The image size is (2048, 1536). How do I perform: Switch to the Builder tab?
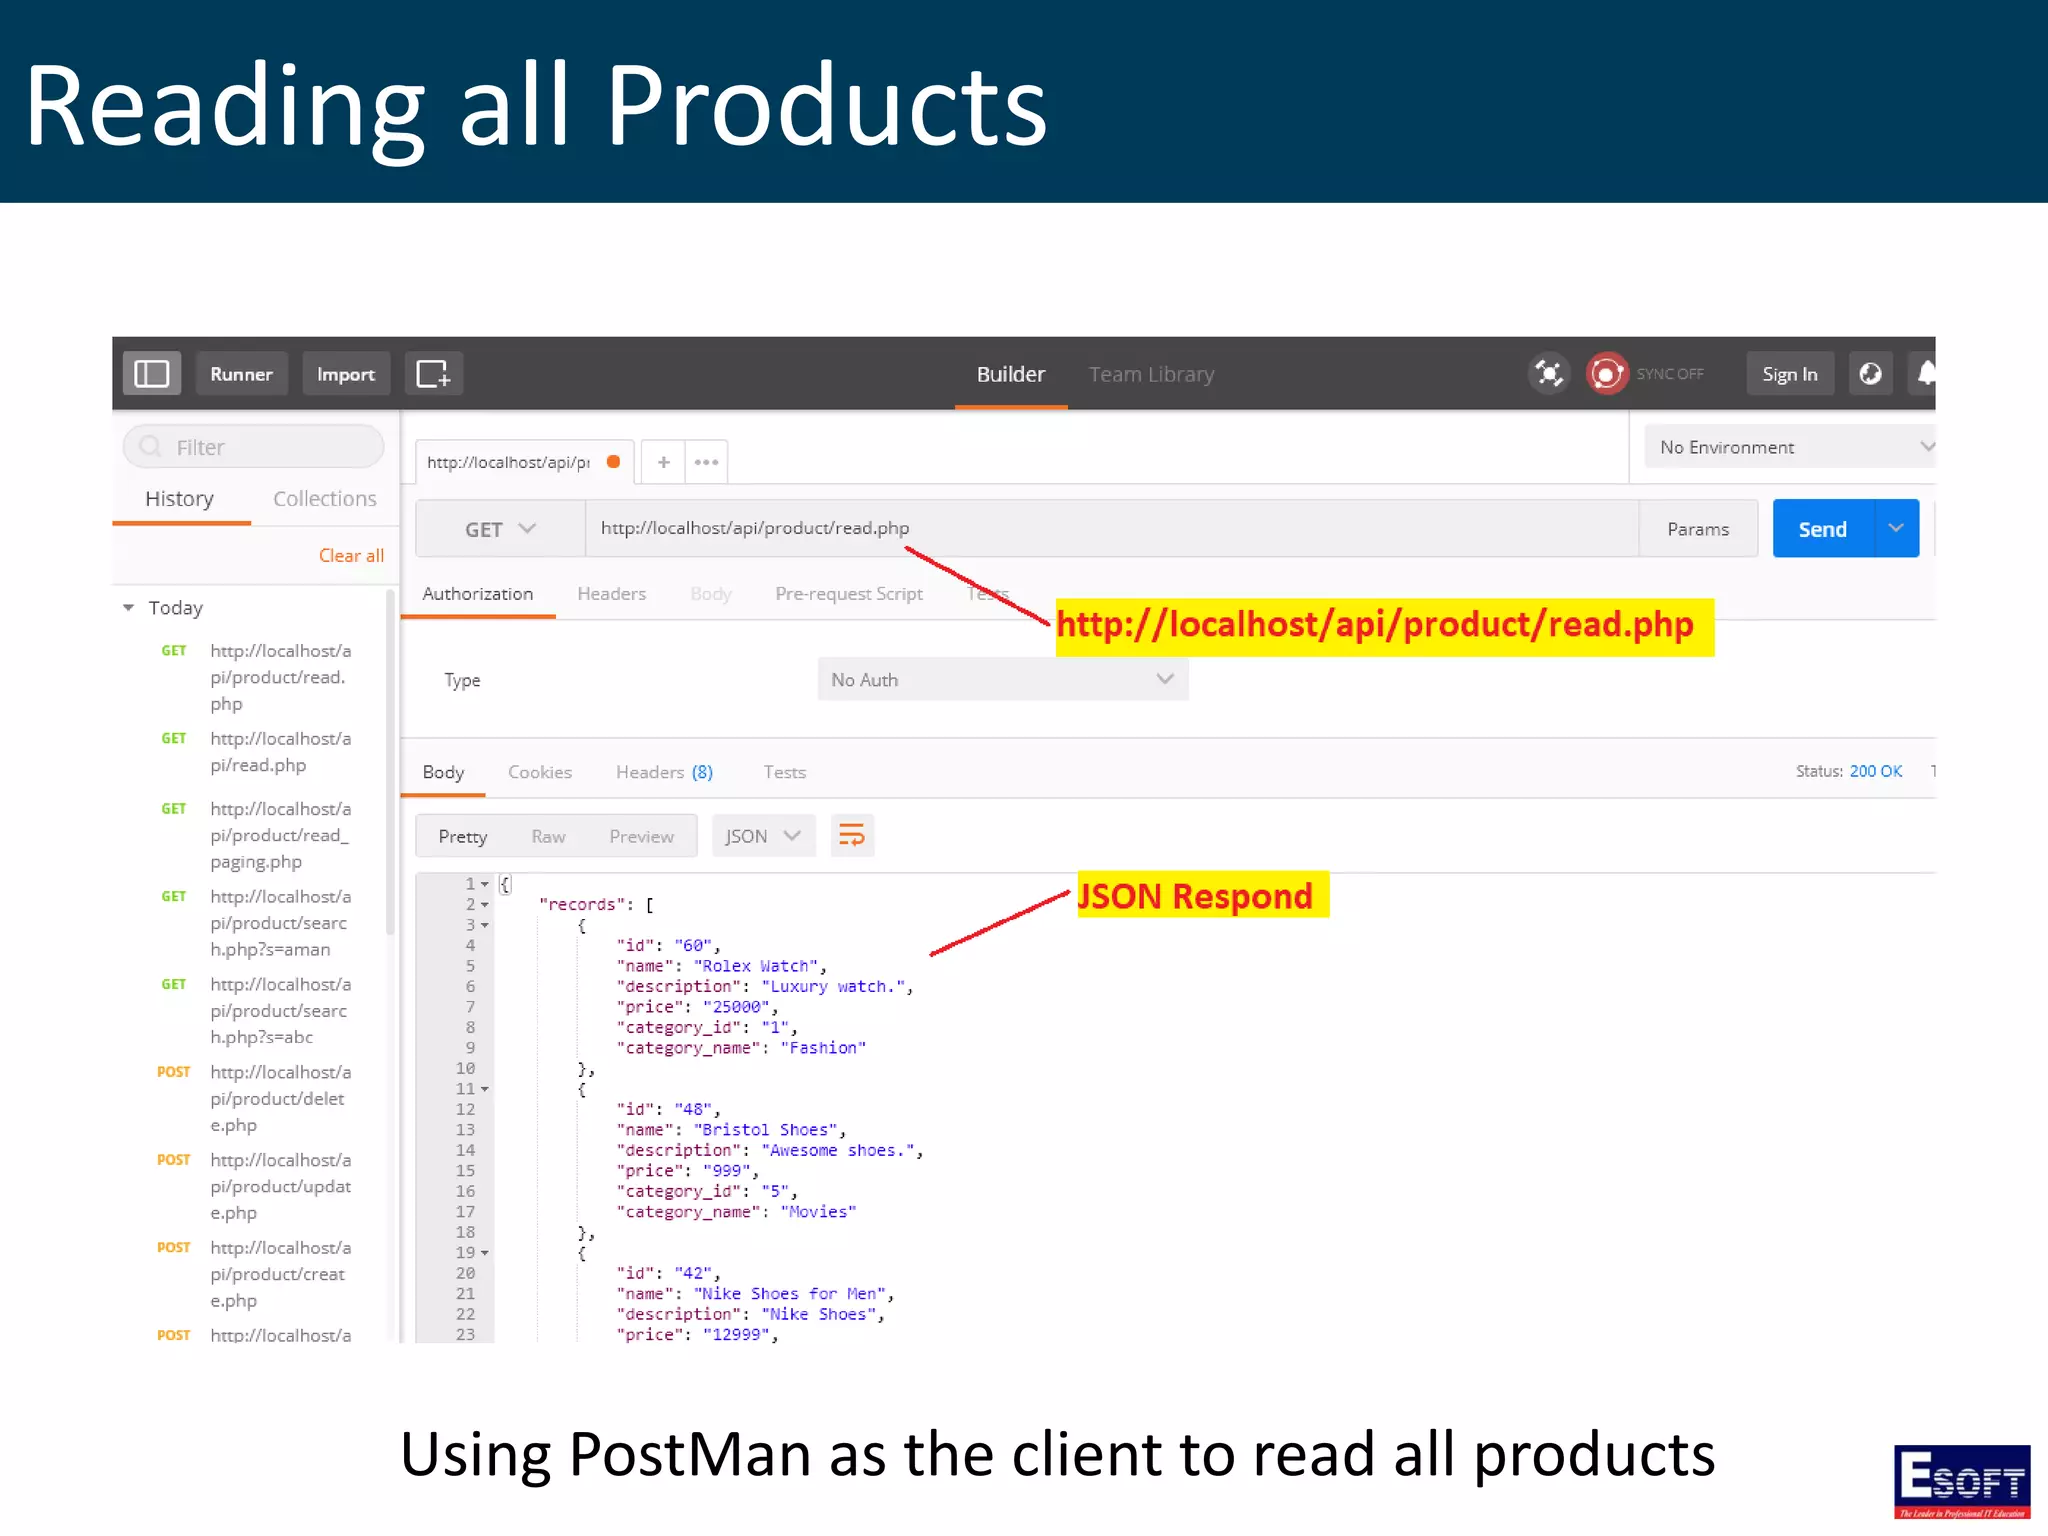coord(1010,374)
